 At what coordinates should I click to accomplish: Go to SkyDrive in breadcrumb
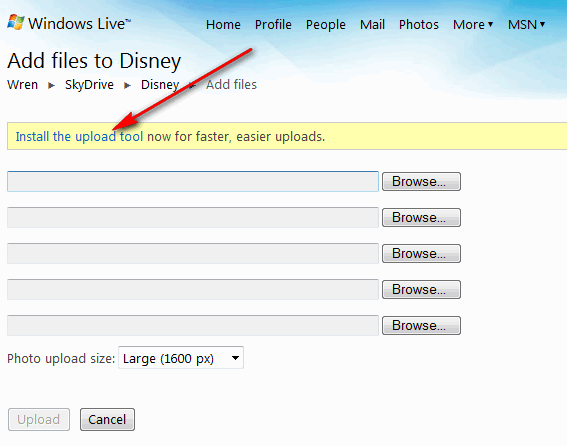pyautogui.click(x=89, y=85)
